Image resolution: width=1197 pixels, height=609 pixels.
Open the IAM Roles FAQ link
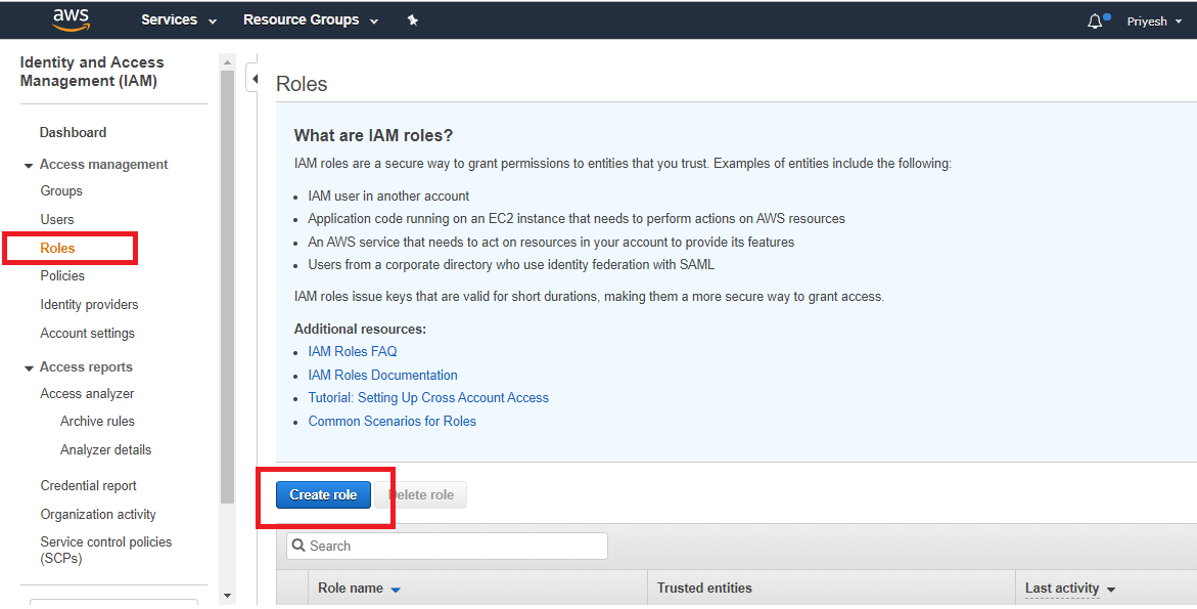(352, 351)
